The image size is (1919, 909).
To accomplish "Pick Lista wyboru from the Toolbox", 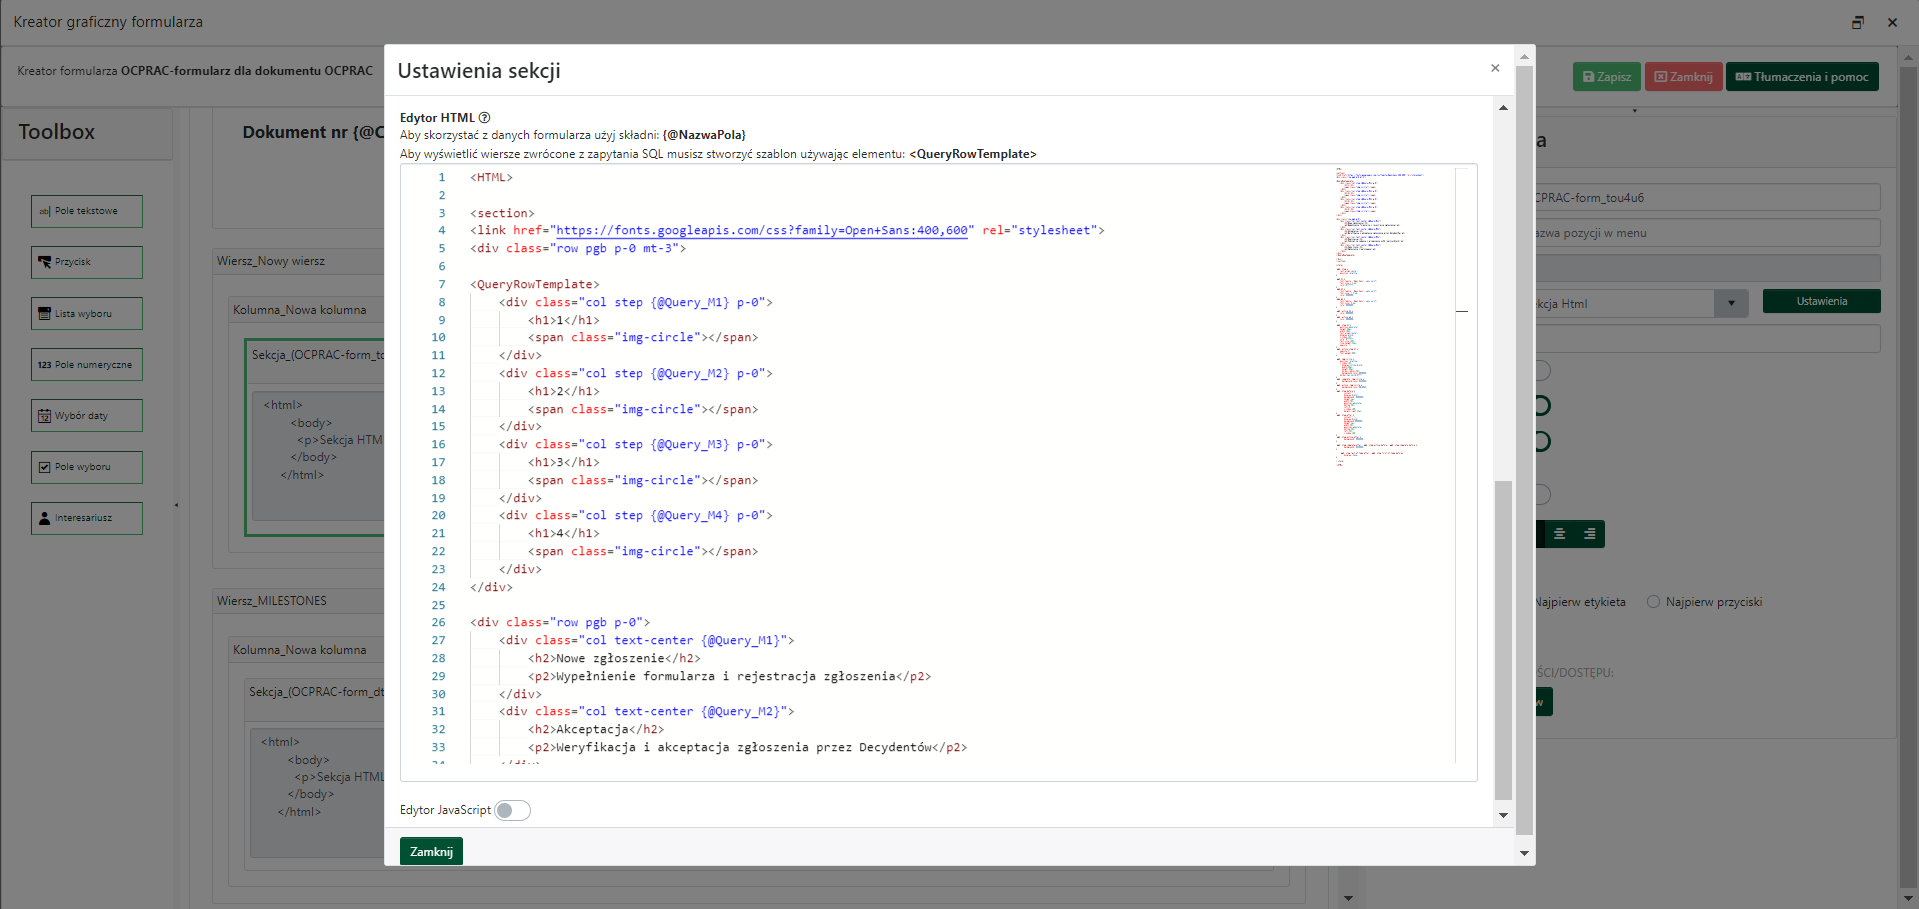I will pos(86,314).
